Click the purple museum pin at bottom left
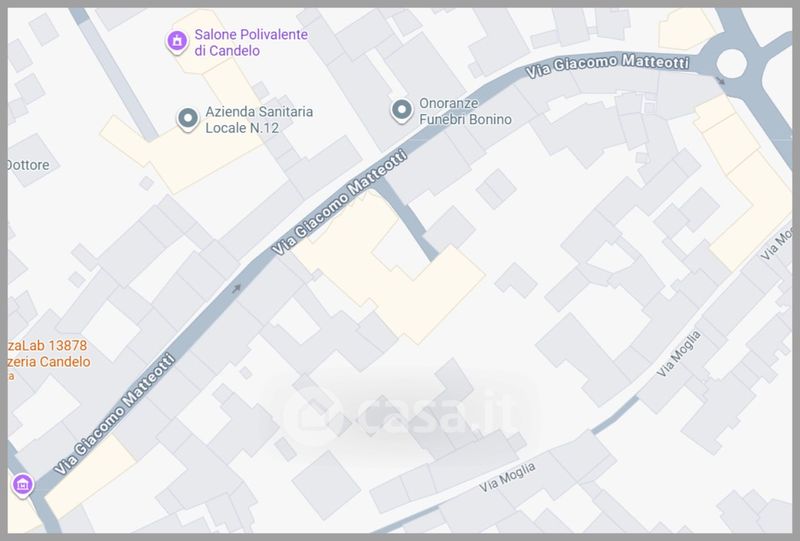Viewport: 800px width, 541px height. pos(22,485)
